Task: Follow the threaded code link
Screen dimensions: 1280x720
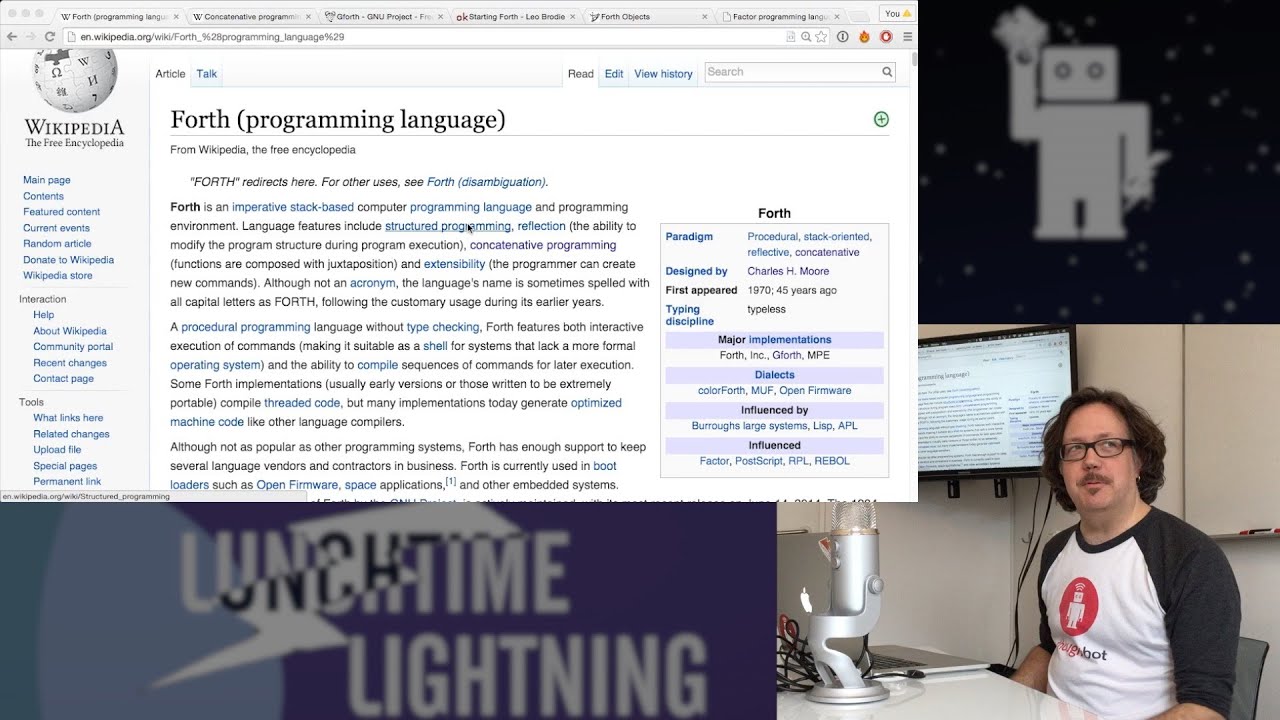Action: tap(302, 403)
